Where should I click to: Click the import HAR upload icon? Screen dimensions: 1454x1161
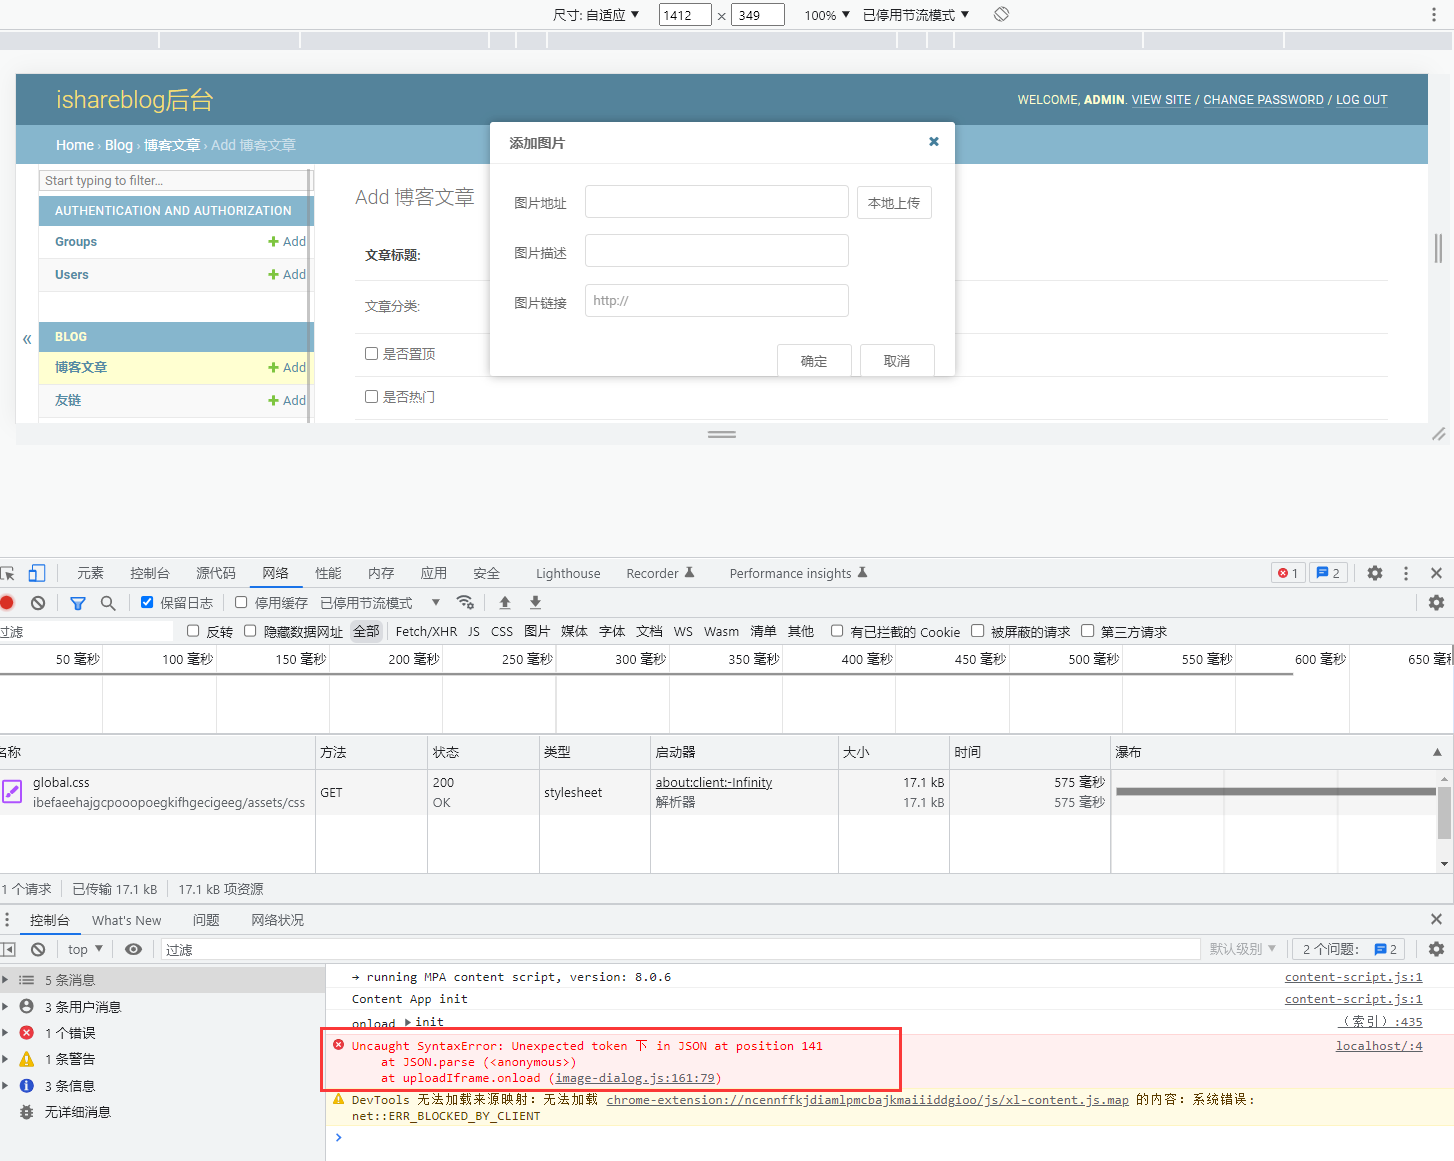(505, 602)
